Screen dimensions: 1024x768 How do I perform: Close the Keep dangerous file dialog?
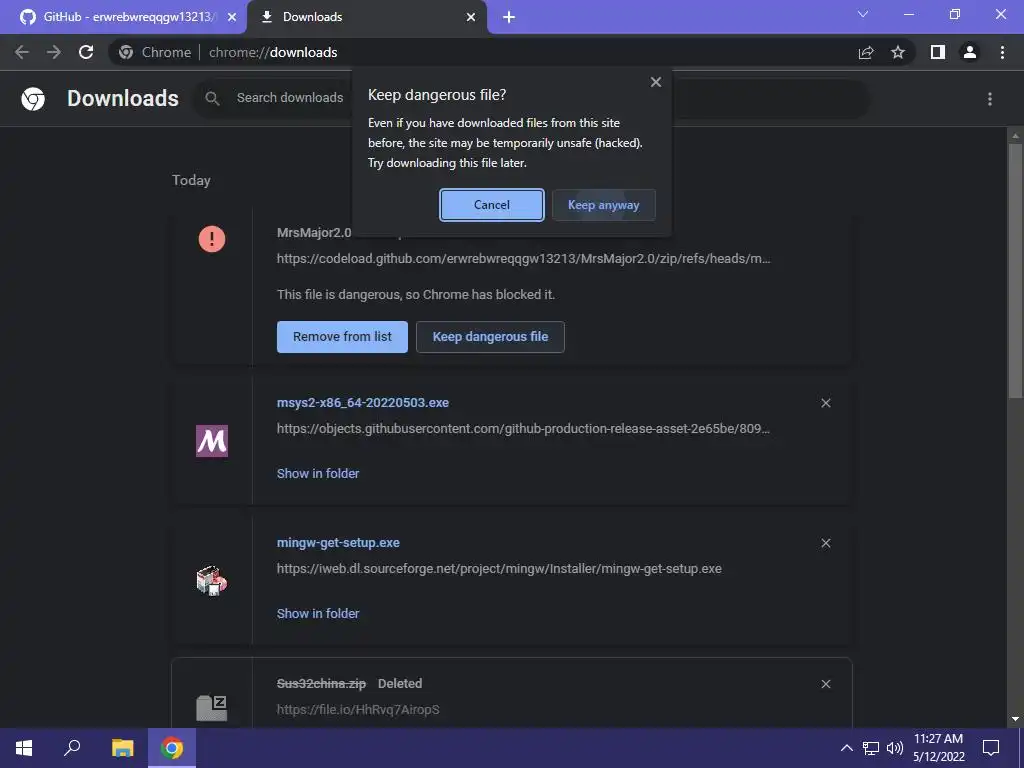point(656,82)
